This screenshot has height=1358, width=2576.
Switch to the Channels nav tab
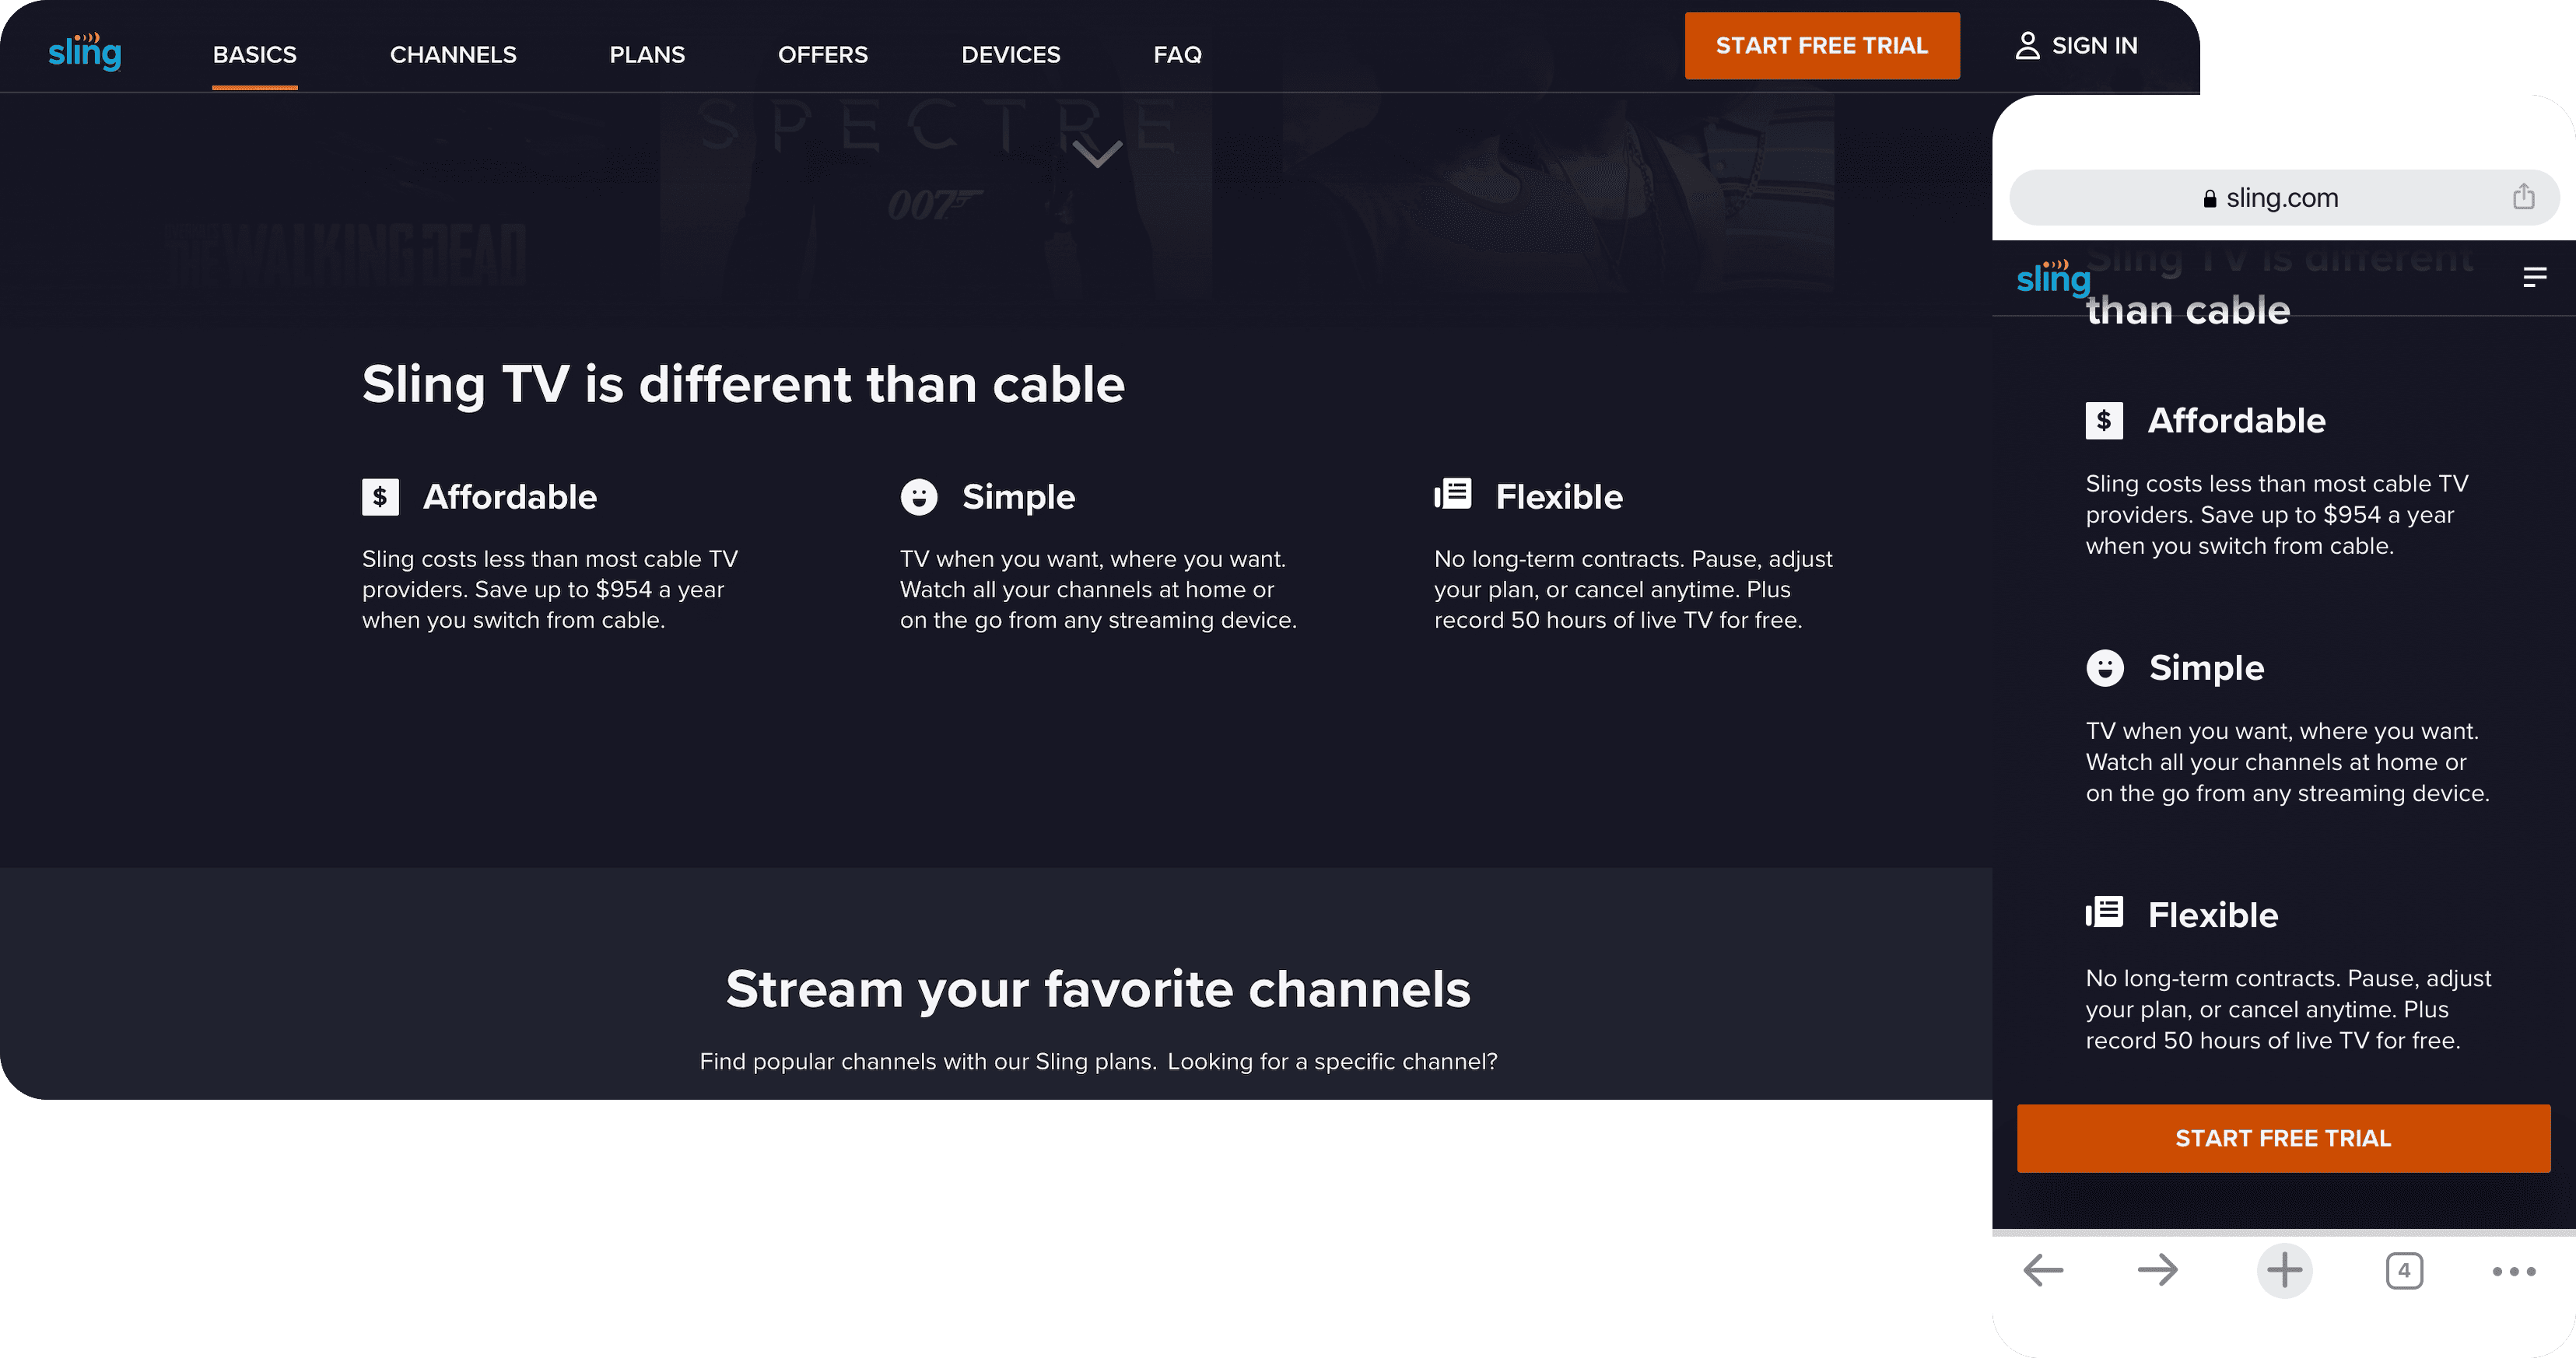(453, 55)
